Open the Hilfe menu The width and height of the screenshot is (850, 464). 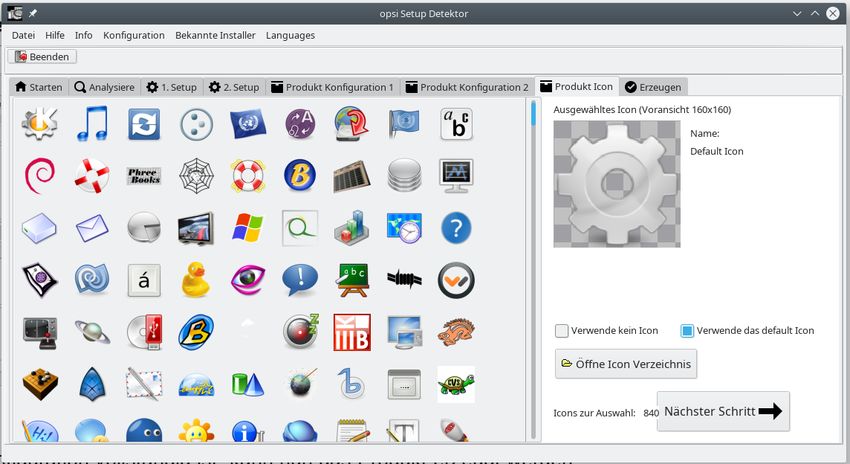point(55,35)
